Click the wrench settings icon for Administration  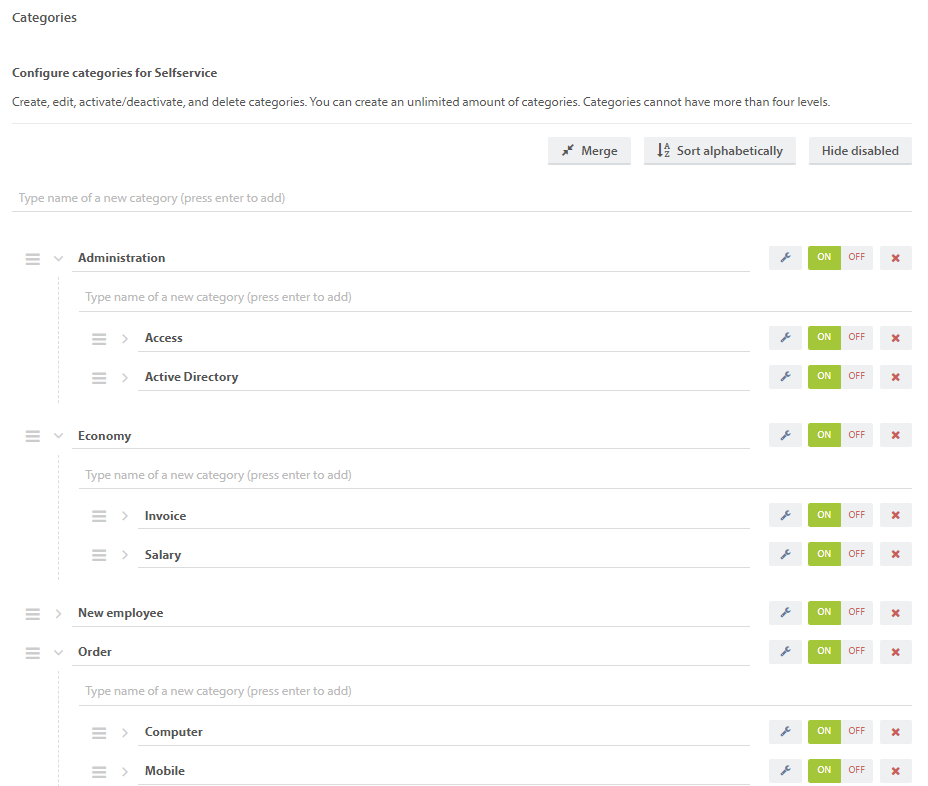coord(785,258)
